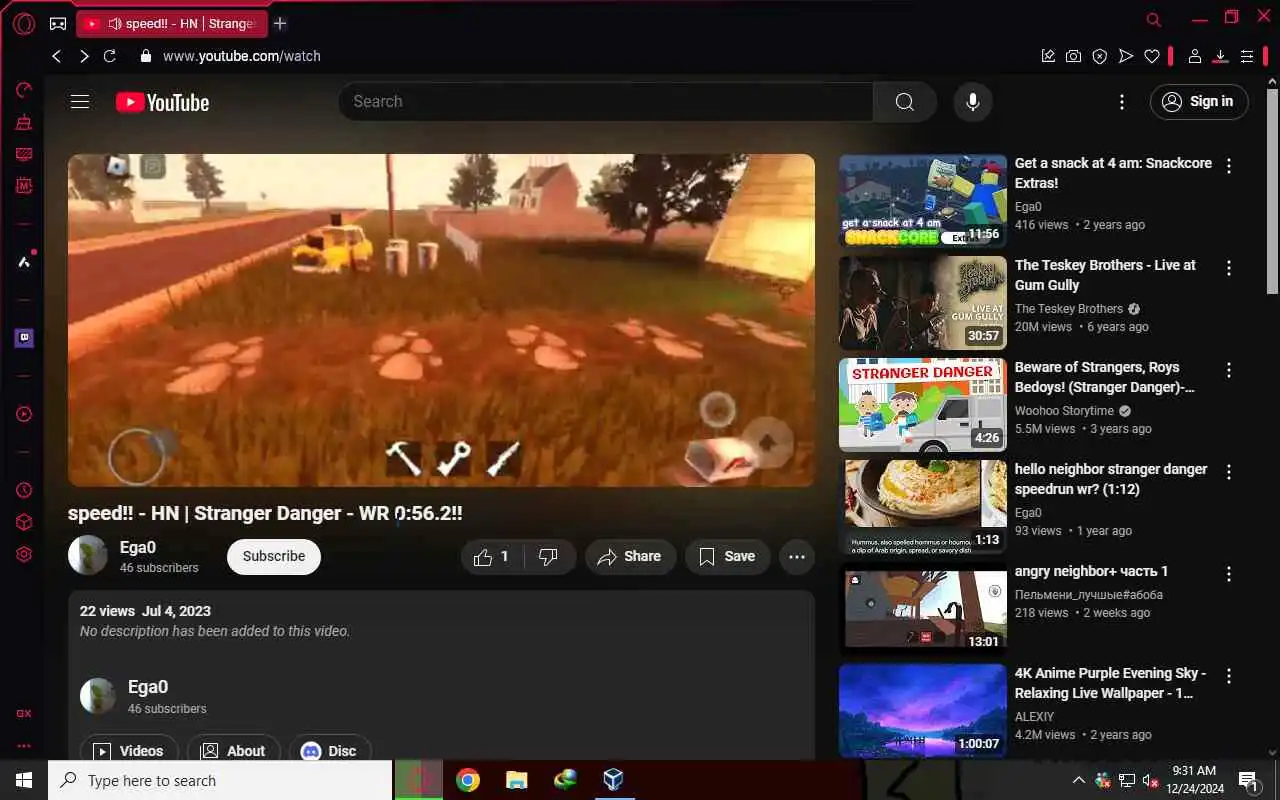Viewport: 1280px width, 800px height.
Task: Open 'Beware of Strangers' video title
Action: point(1104,377)
